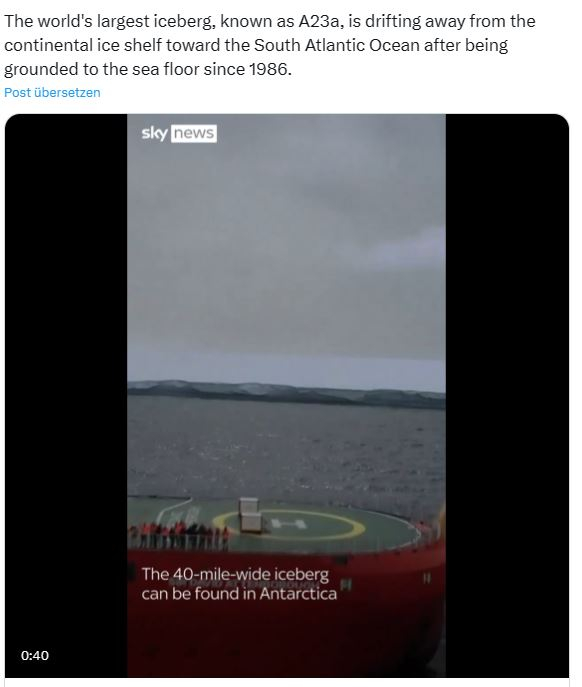Image resolution: width=582 pixels, height=687 pixels.
Task: Click the word "Antarctica" in the video caption
Action: (298, 594)
